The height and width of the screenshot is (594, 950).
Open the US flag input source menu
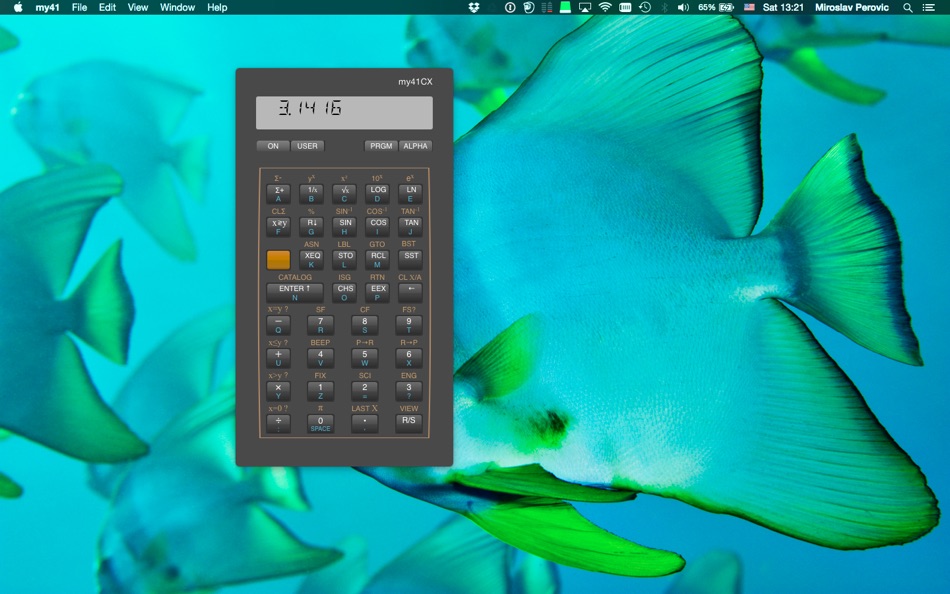point(749,7)
